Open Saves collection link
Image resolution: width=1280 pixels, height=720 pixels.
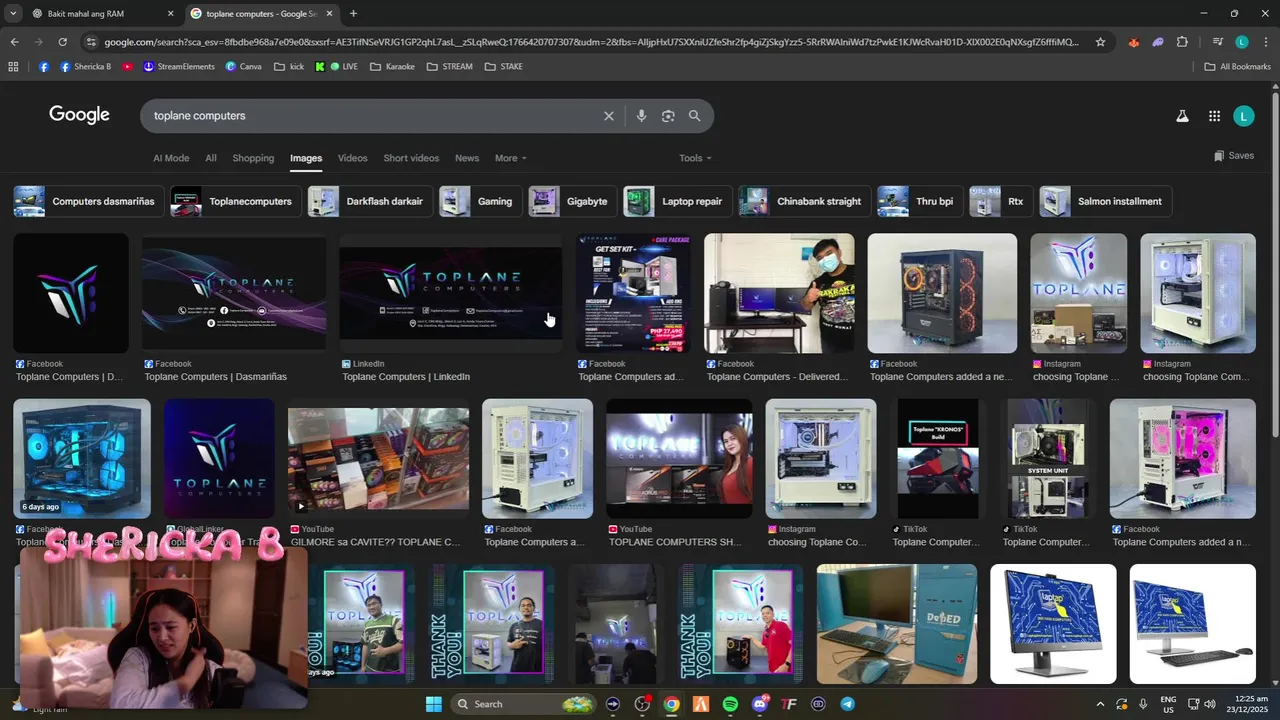[x=1234, y=156]
